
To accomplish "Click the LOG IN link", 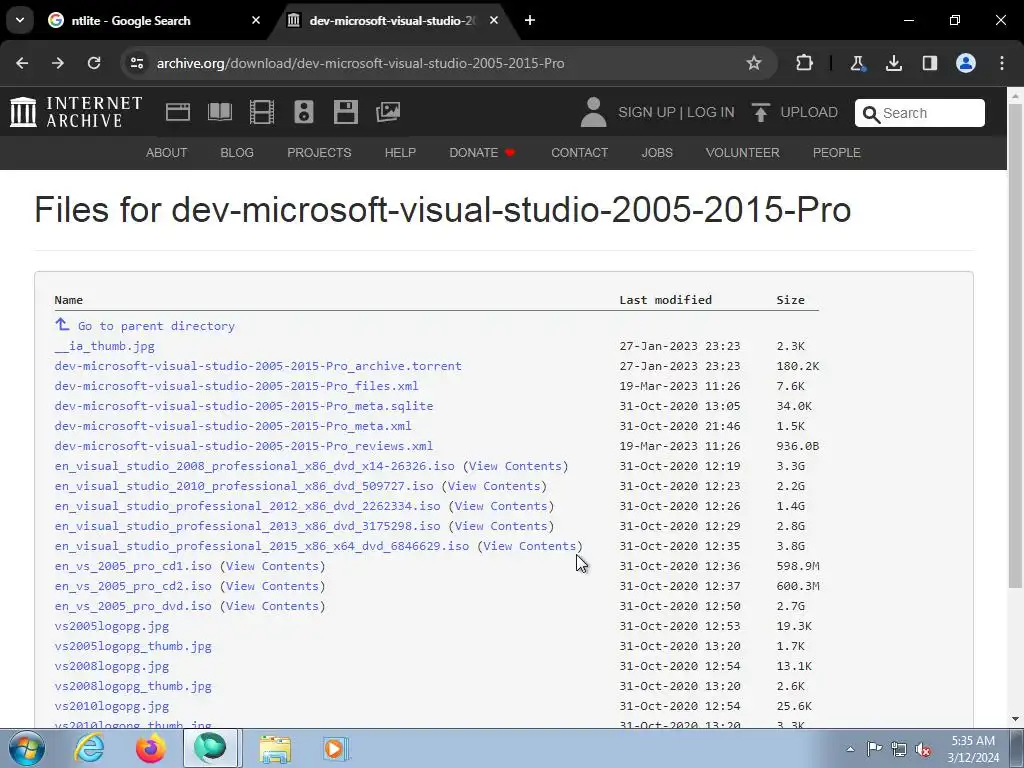I will tap(711, 112).
